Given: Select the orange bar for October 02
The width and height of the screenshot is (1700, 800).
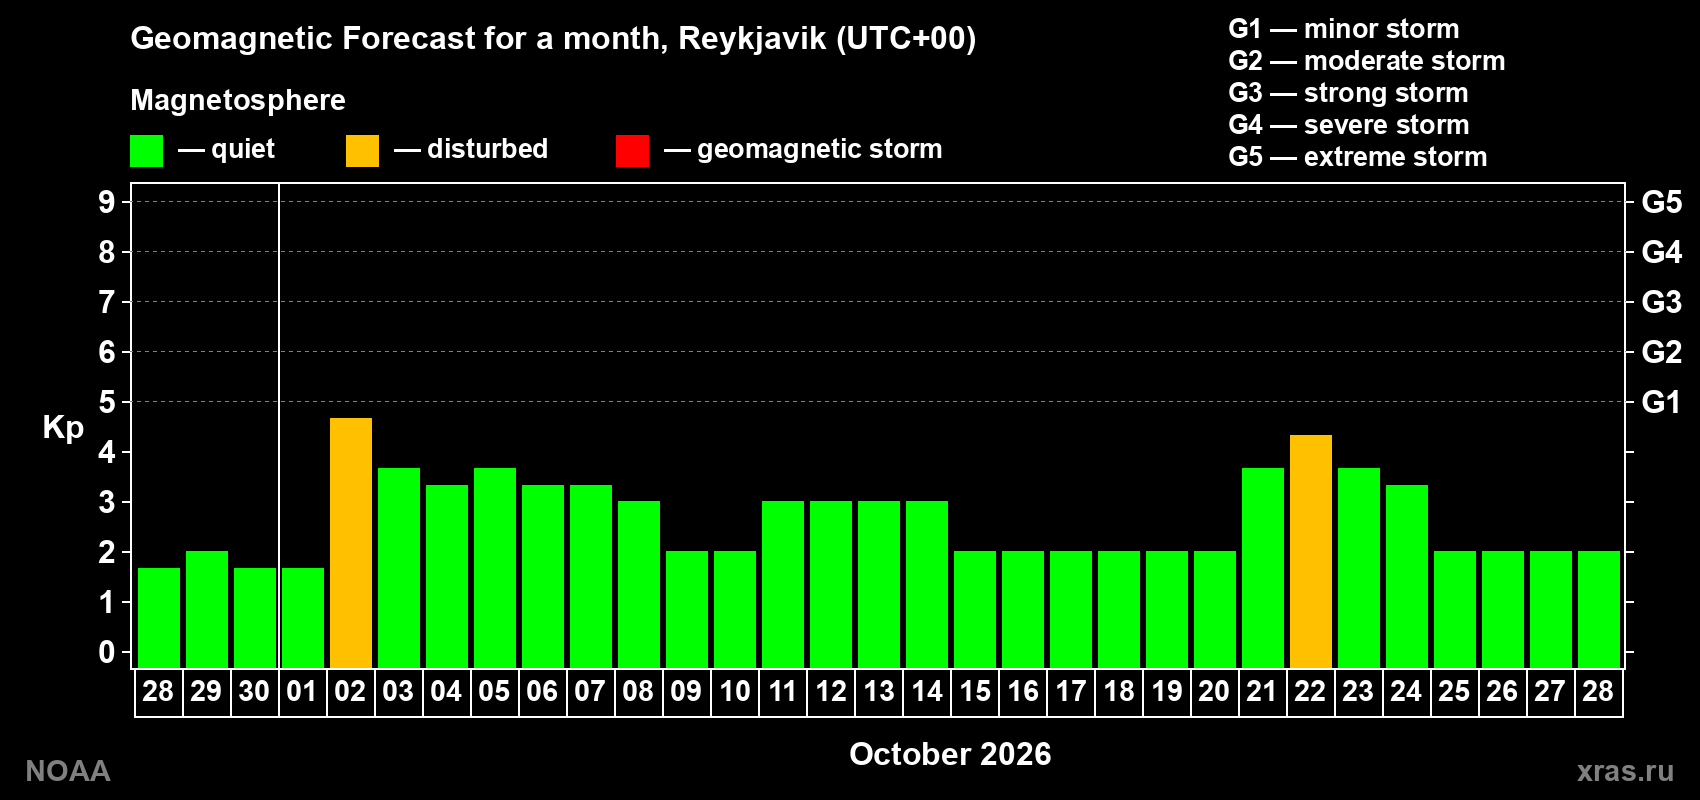Looking at the screenshot, I should (x=351, y=543).
